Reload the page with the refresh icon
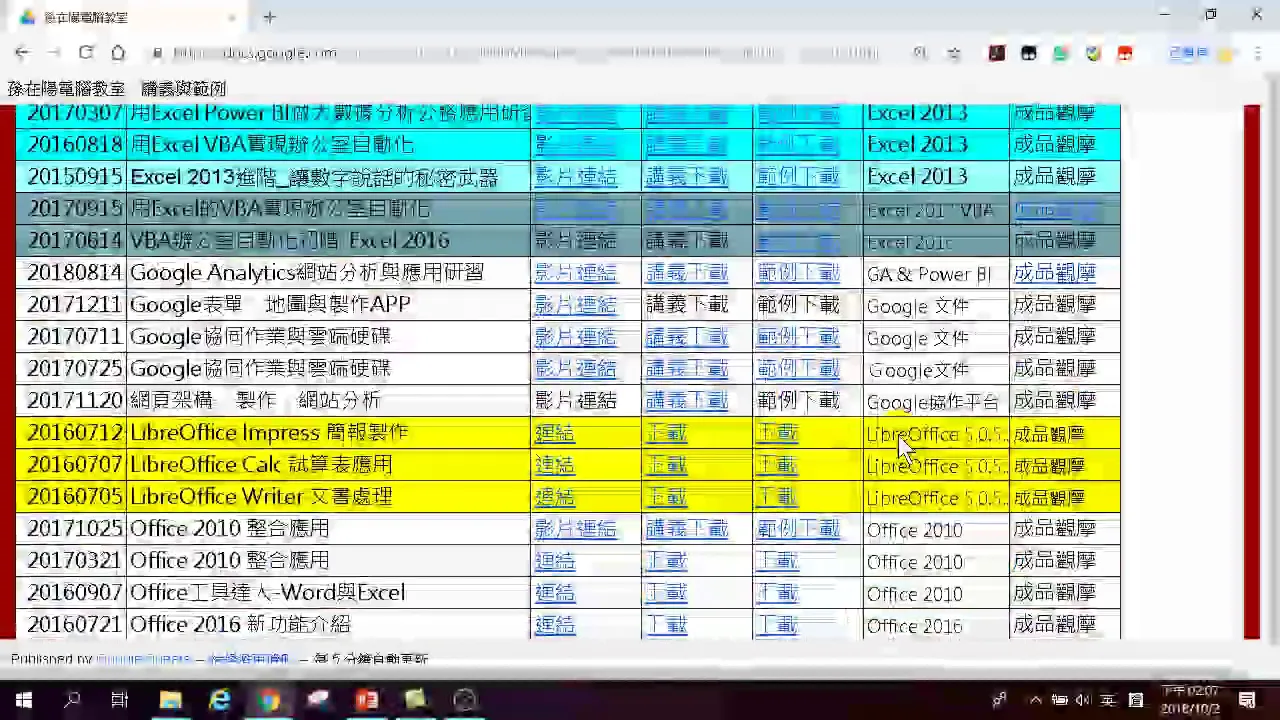The width and height of the screenshot is (1280, 720). tap(86, 53)
